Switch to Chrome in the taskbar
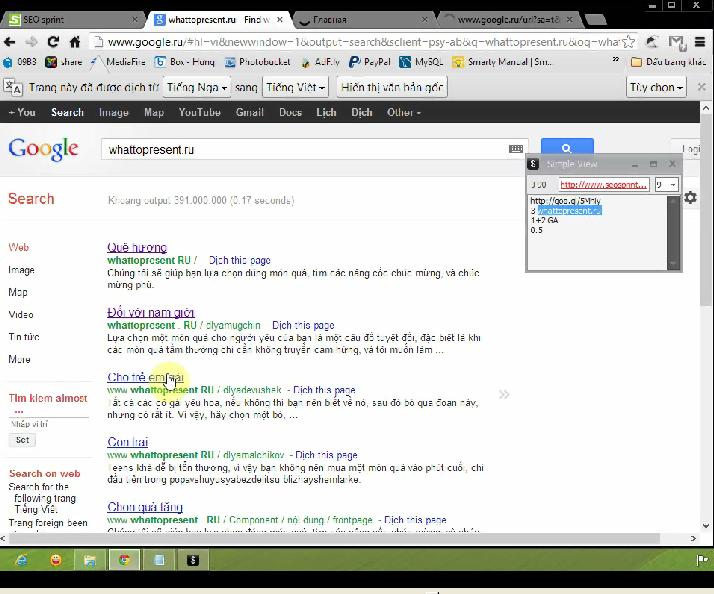This screenshot has width=714, height=594. (x=124, y=560)
